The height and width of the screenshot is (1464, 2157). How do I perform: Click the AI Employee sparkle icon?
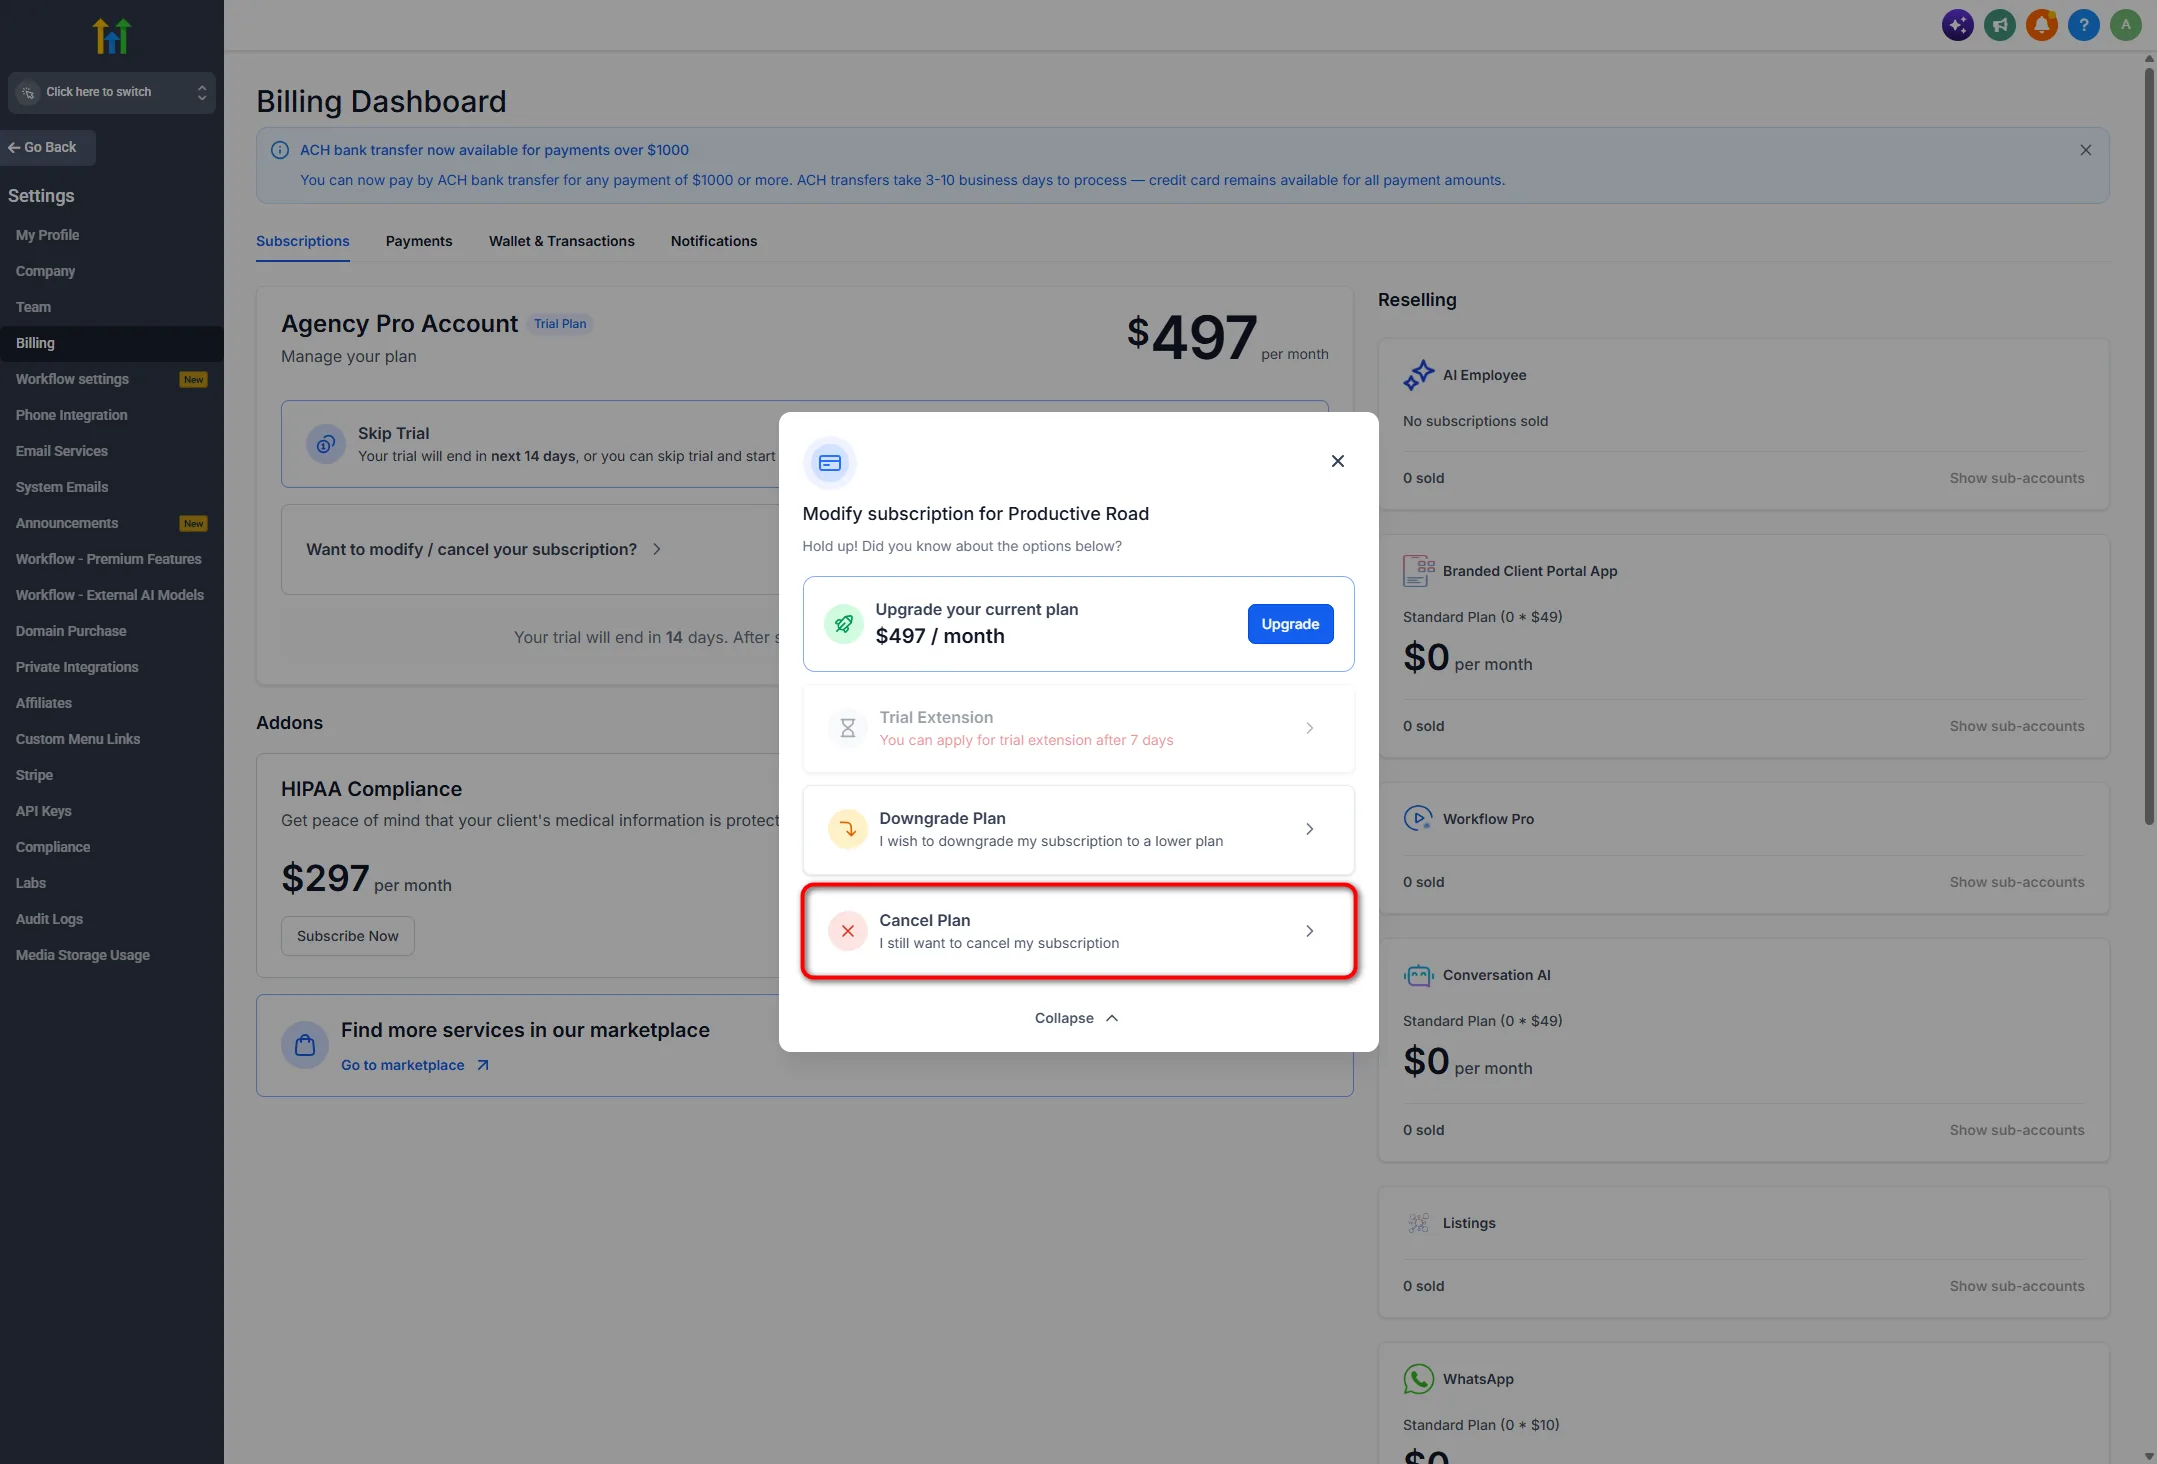point(1418,375)
